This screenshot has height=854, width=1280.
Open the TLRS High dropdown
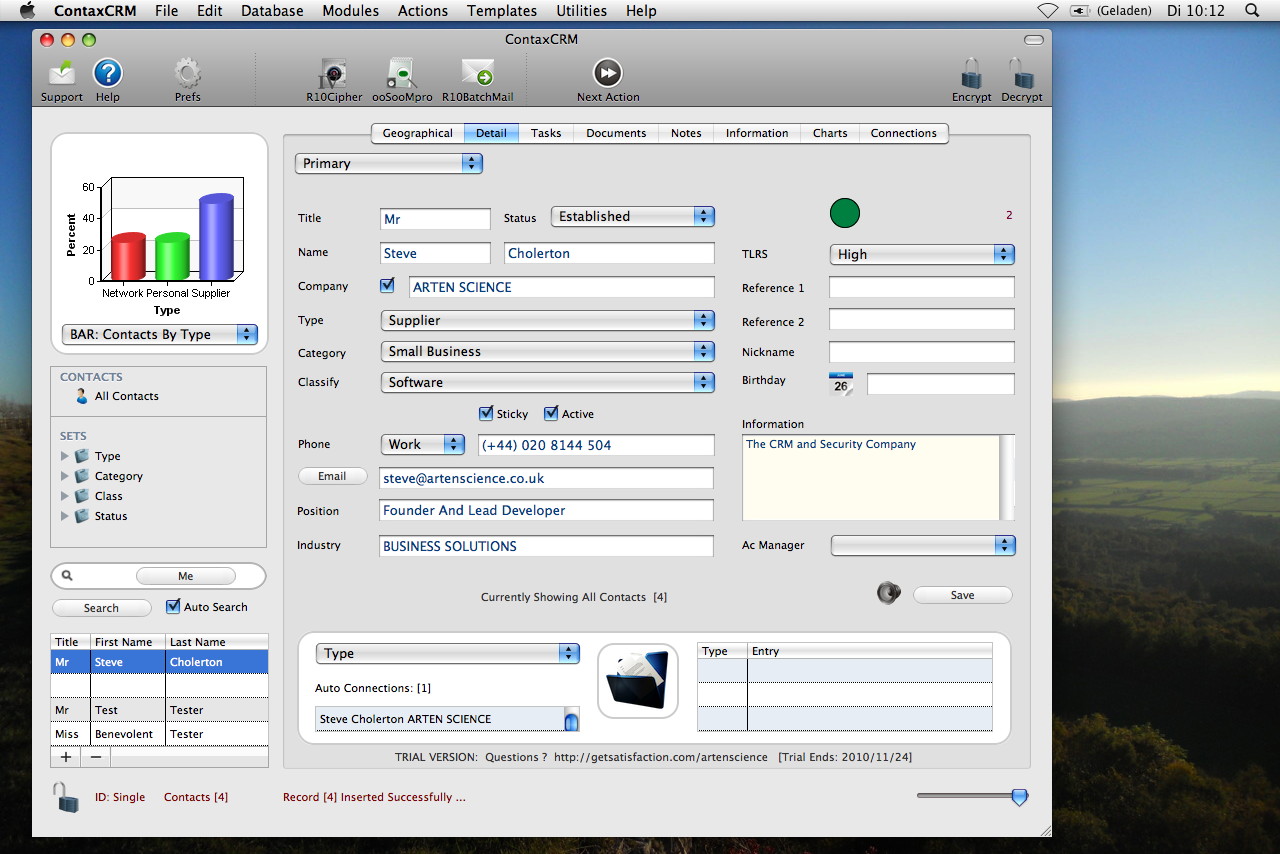pyautogui.click(x=922, y=254)
